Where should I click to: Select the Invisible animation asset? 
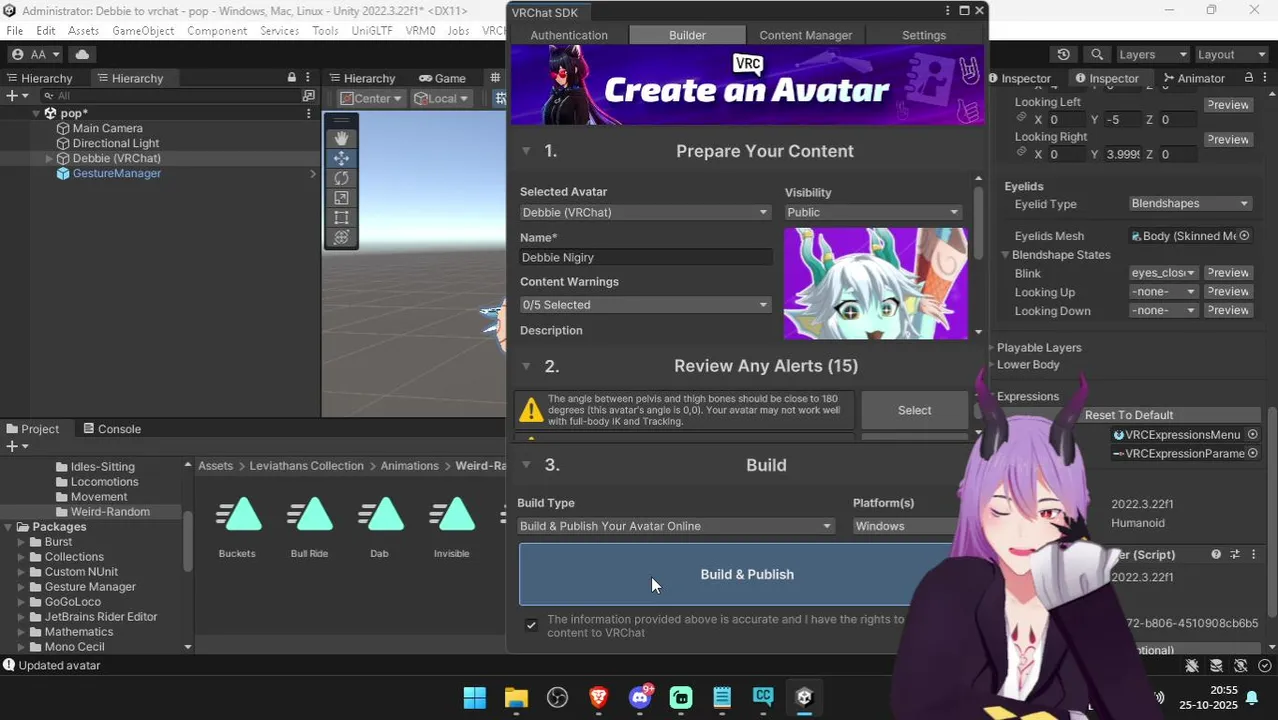452,527
